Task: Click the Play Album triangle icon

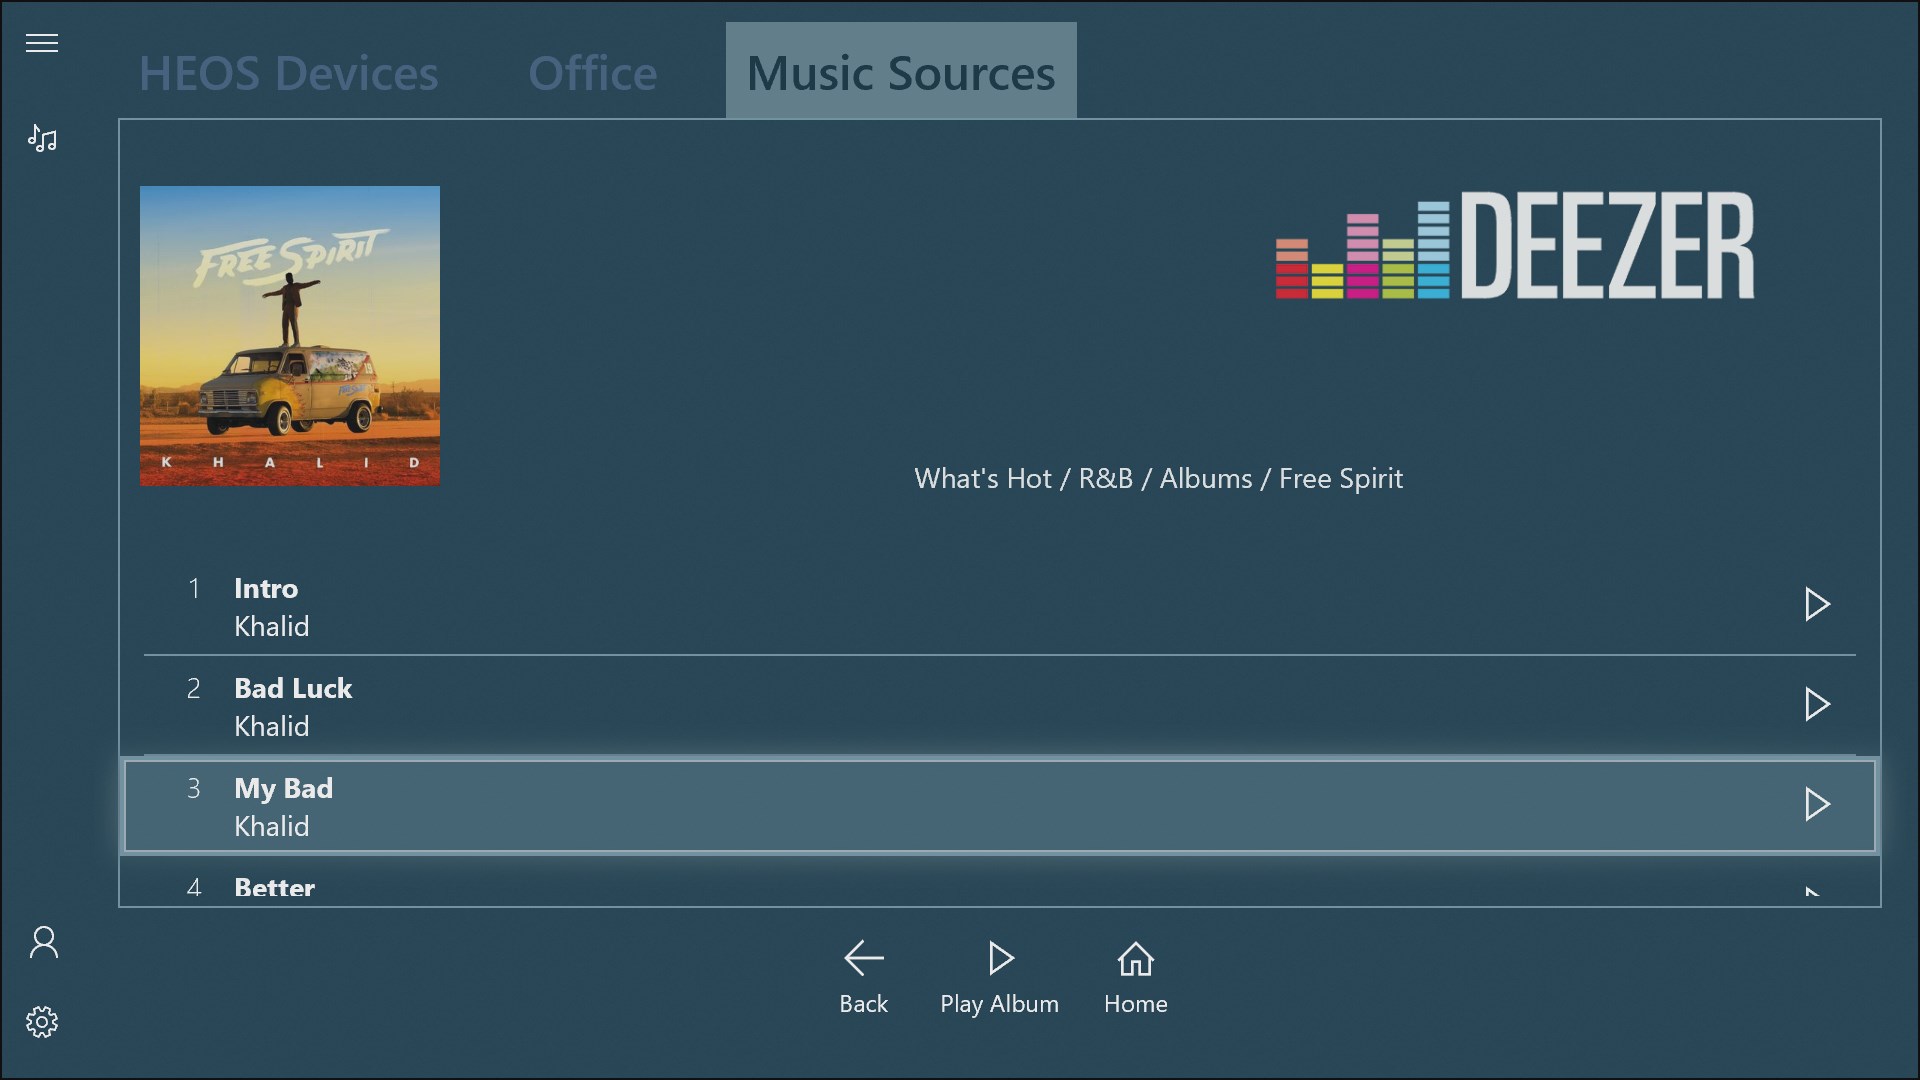Action: click(x=999, y=957)
